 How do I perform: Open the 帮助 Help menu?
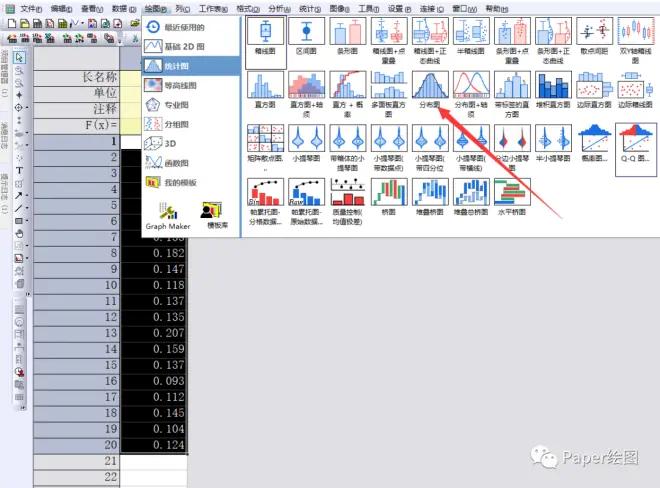coord(497,8)
